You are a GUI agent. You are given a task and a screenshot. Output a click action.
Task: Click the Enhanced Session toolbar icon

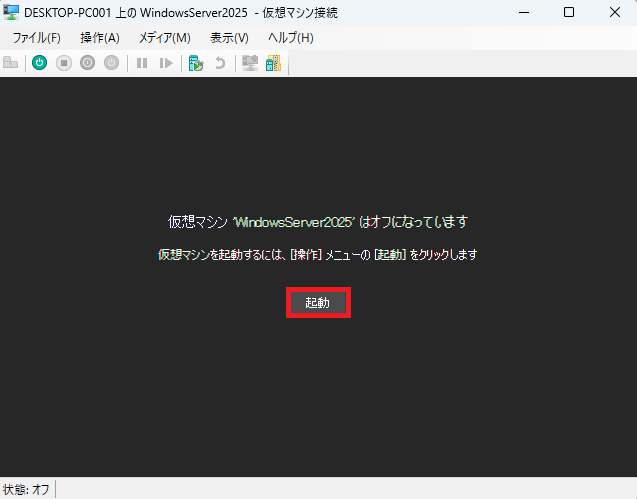tap(250, 63)
